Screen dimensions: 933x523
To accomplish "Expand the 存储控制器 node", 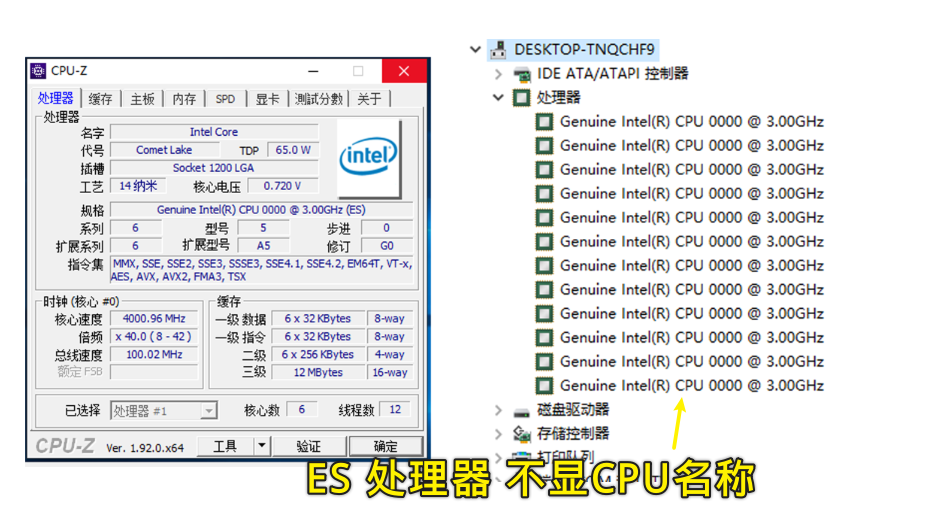I will pyautogui.click(x=498, y=434).
